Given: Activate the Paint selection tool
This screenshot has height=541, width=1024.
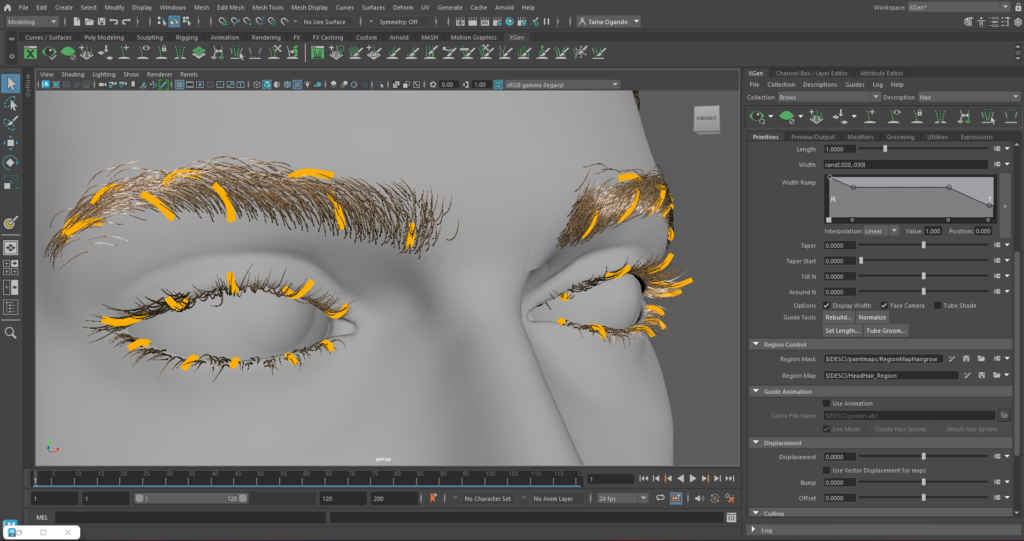Looking at the screenshot, I should (x=11, y=124).
